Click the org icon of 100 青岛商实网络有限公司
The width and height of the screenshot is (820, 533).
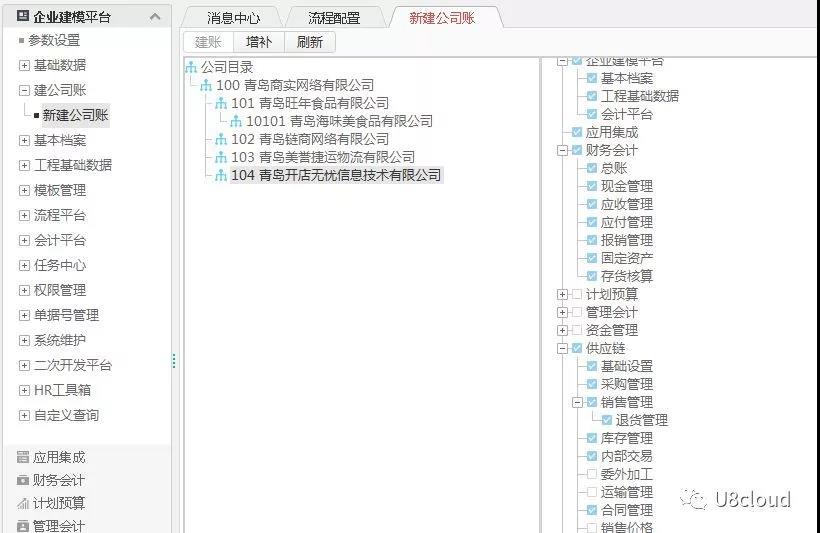point(206,85)
